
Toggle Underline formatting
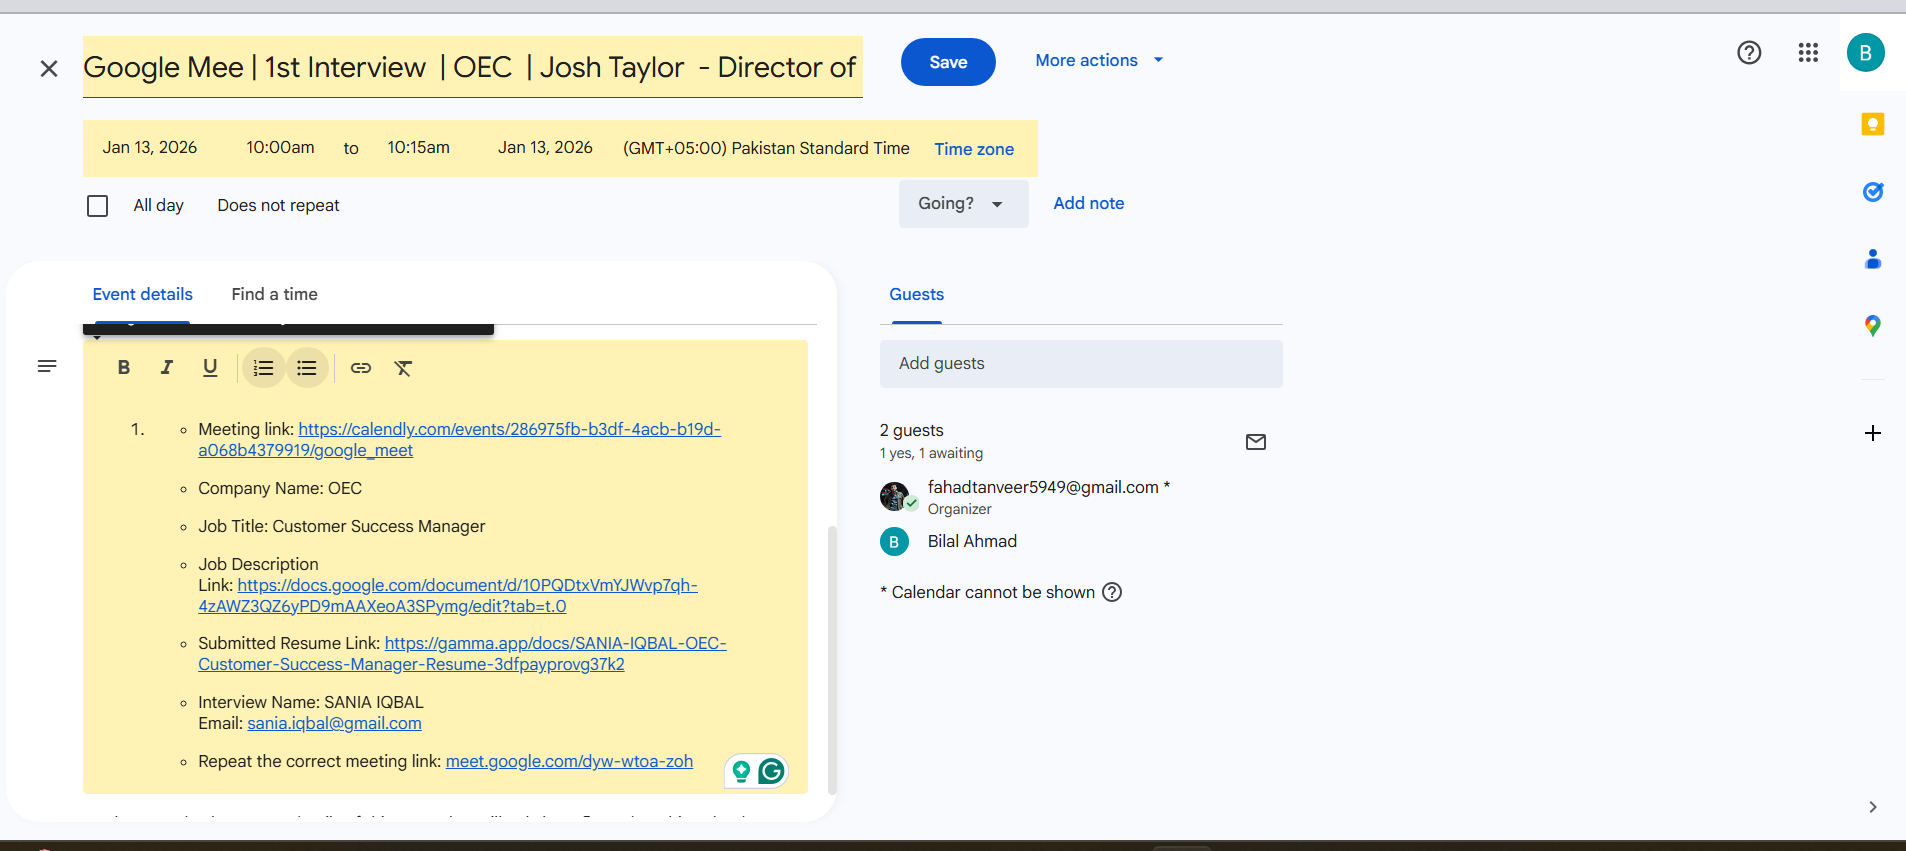(x=210, y=368)
